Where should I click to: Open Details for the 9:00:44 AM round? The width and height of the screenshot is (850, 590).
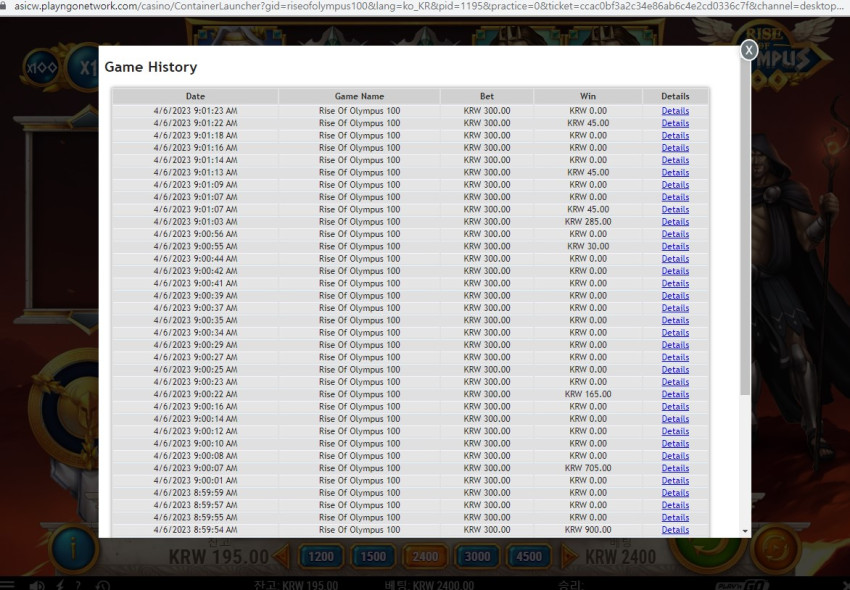(x=675, y=259)
